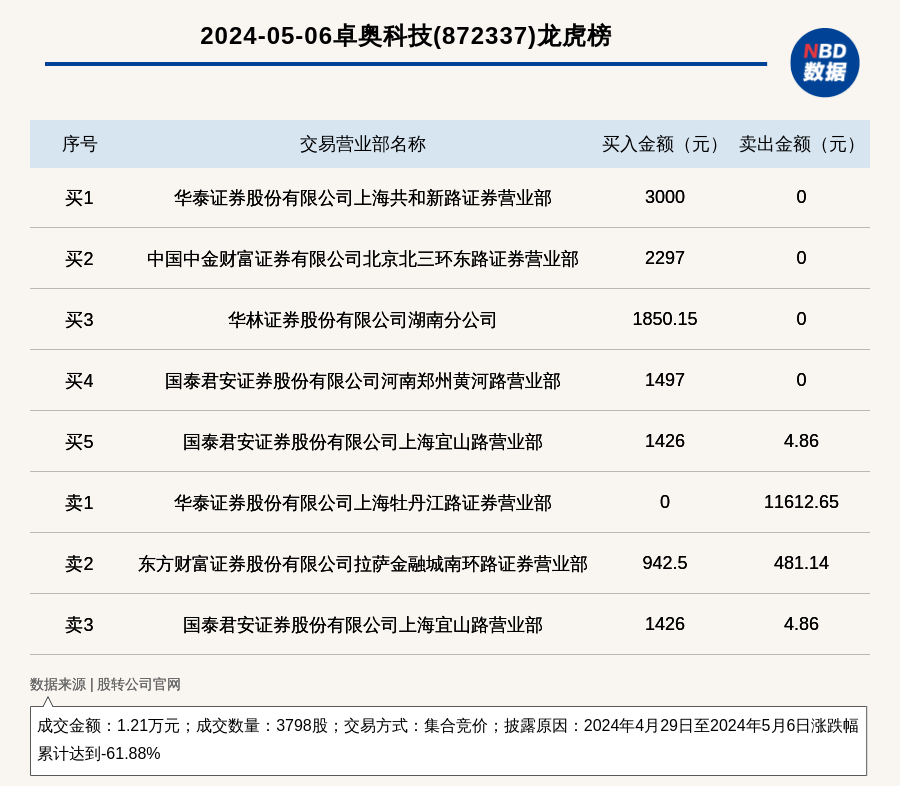This screenshot has height=786, width=900.
Task: Click the 序号 column header
Action: click(x=80, y=144)
